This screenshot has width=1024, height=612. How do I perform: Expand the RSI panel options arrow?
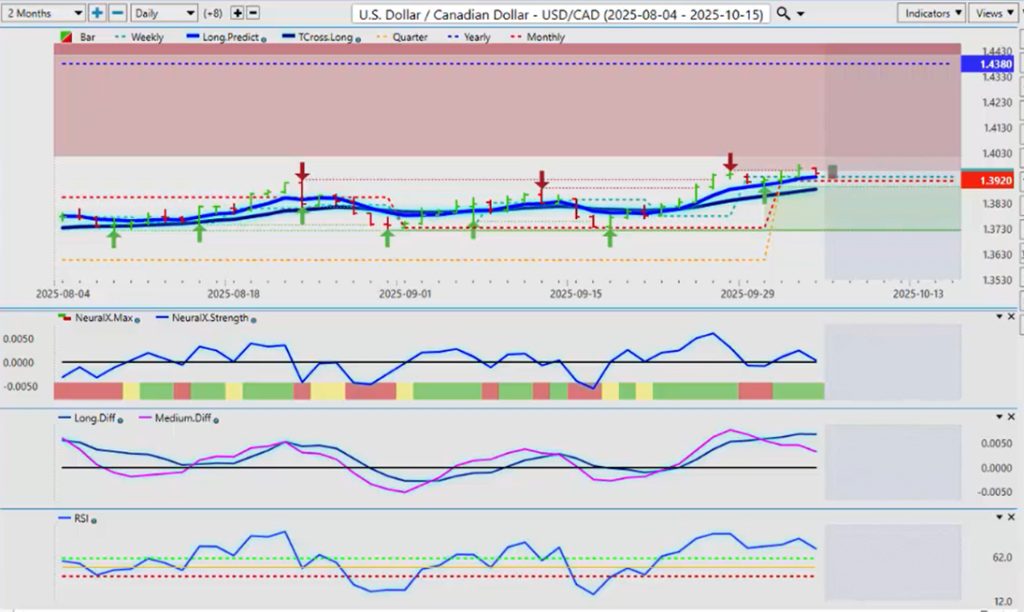(998, 518)
